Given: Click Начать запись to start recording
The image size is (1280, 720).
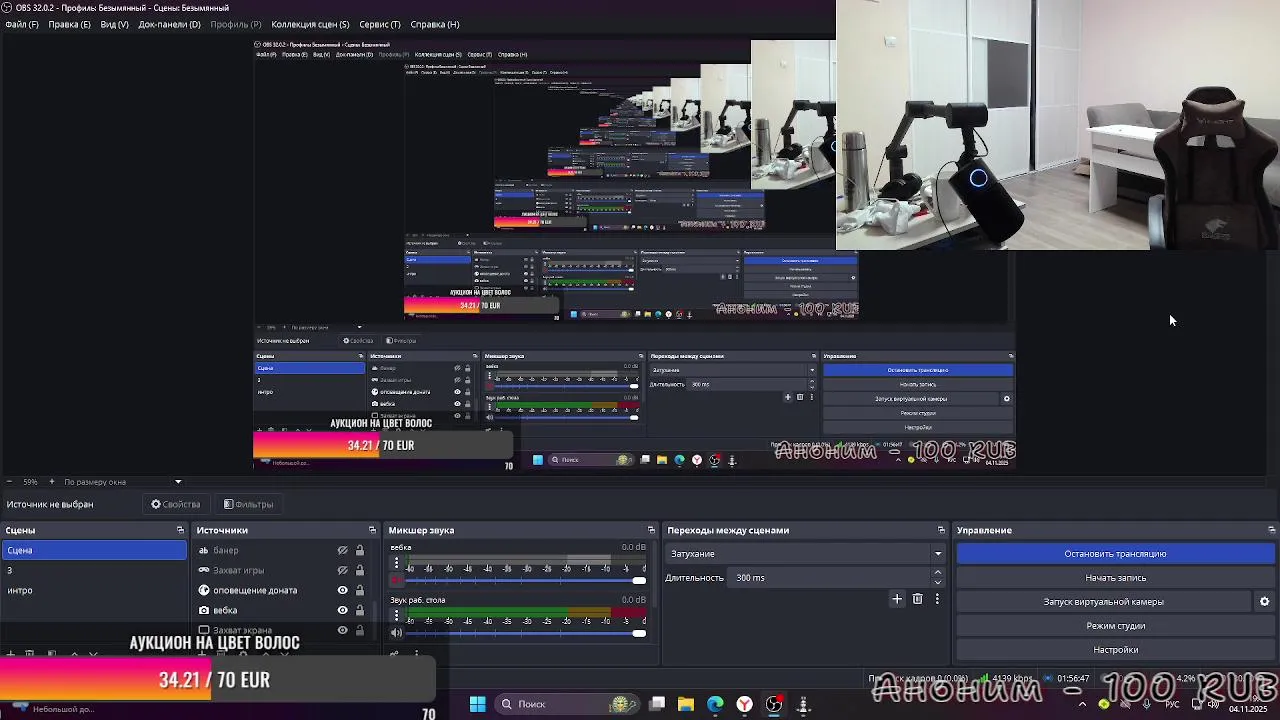Looking at the screenshot, I should tap(1115, 578).
